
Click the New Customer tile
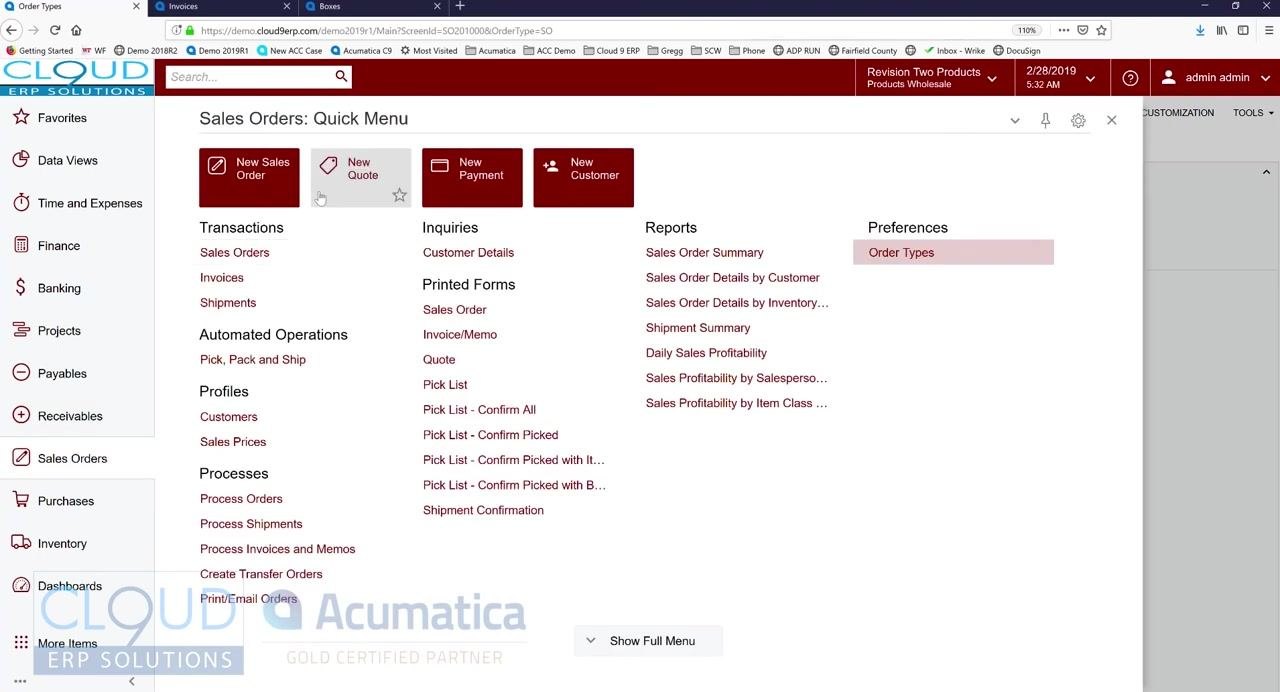(x=583, y=178)
